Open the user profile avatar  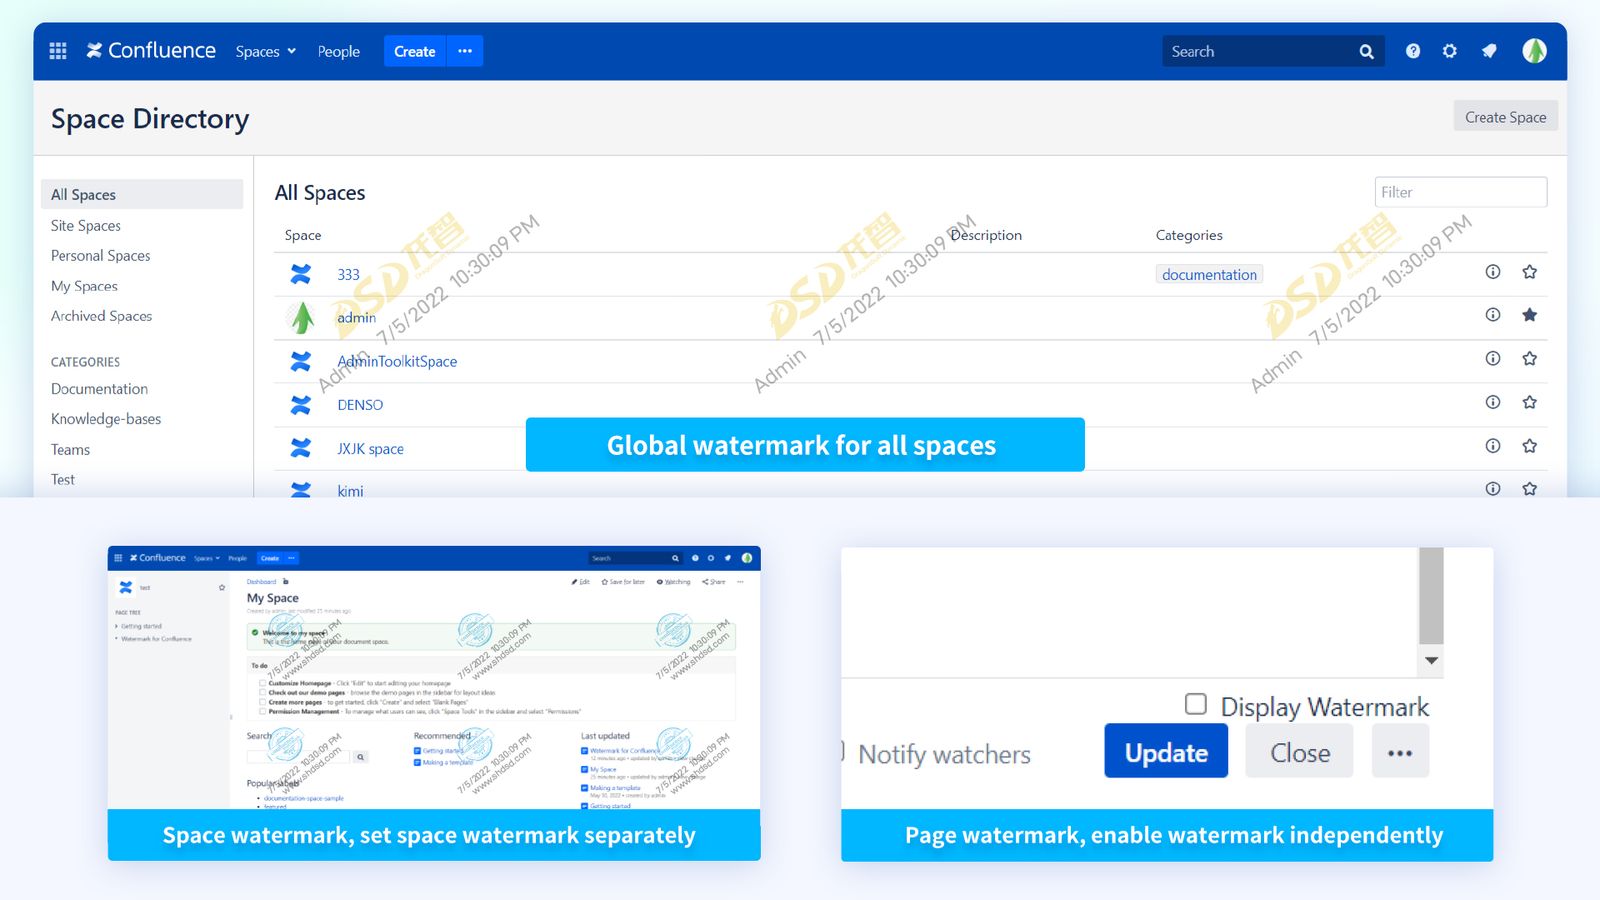click(1535, 51)
